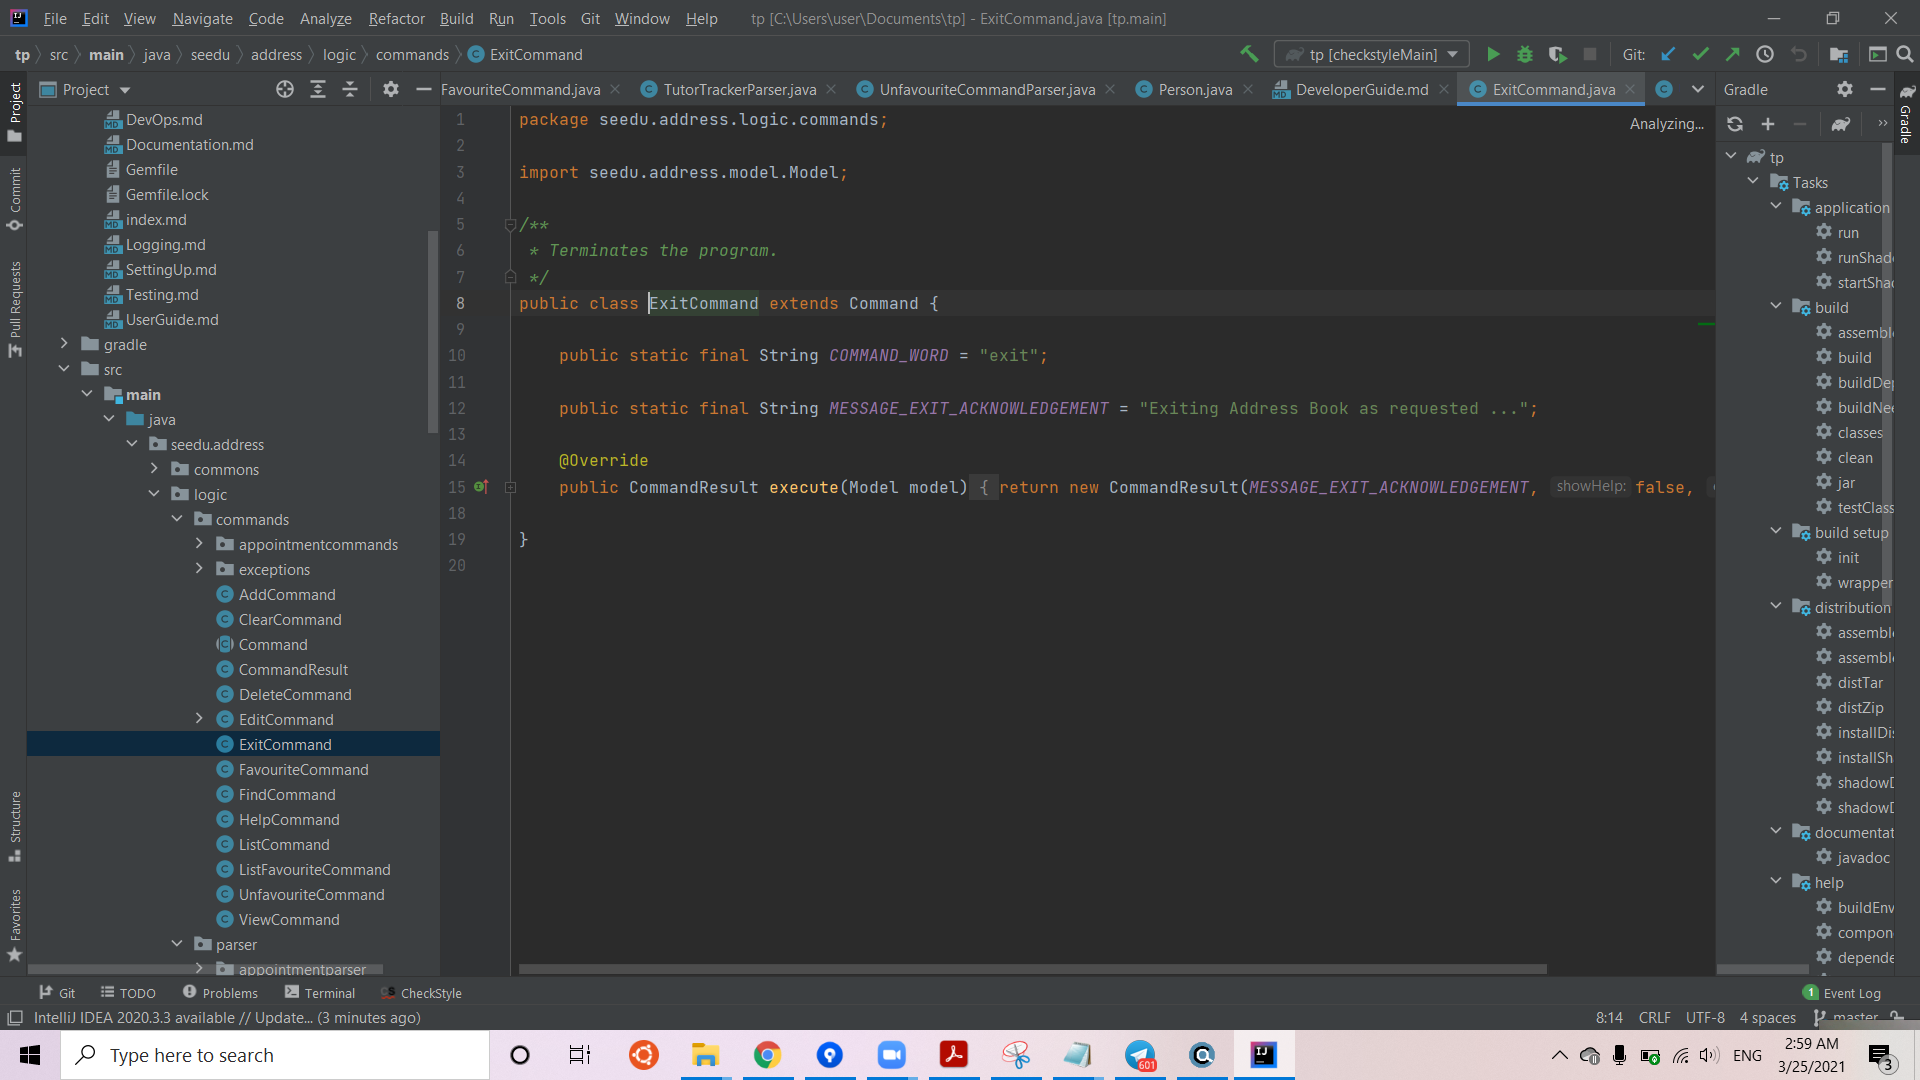1920x1080 pixels.
Task: Open the Refactor menu
Action: coord(396,18)
